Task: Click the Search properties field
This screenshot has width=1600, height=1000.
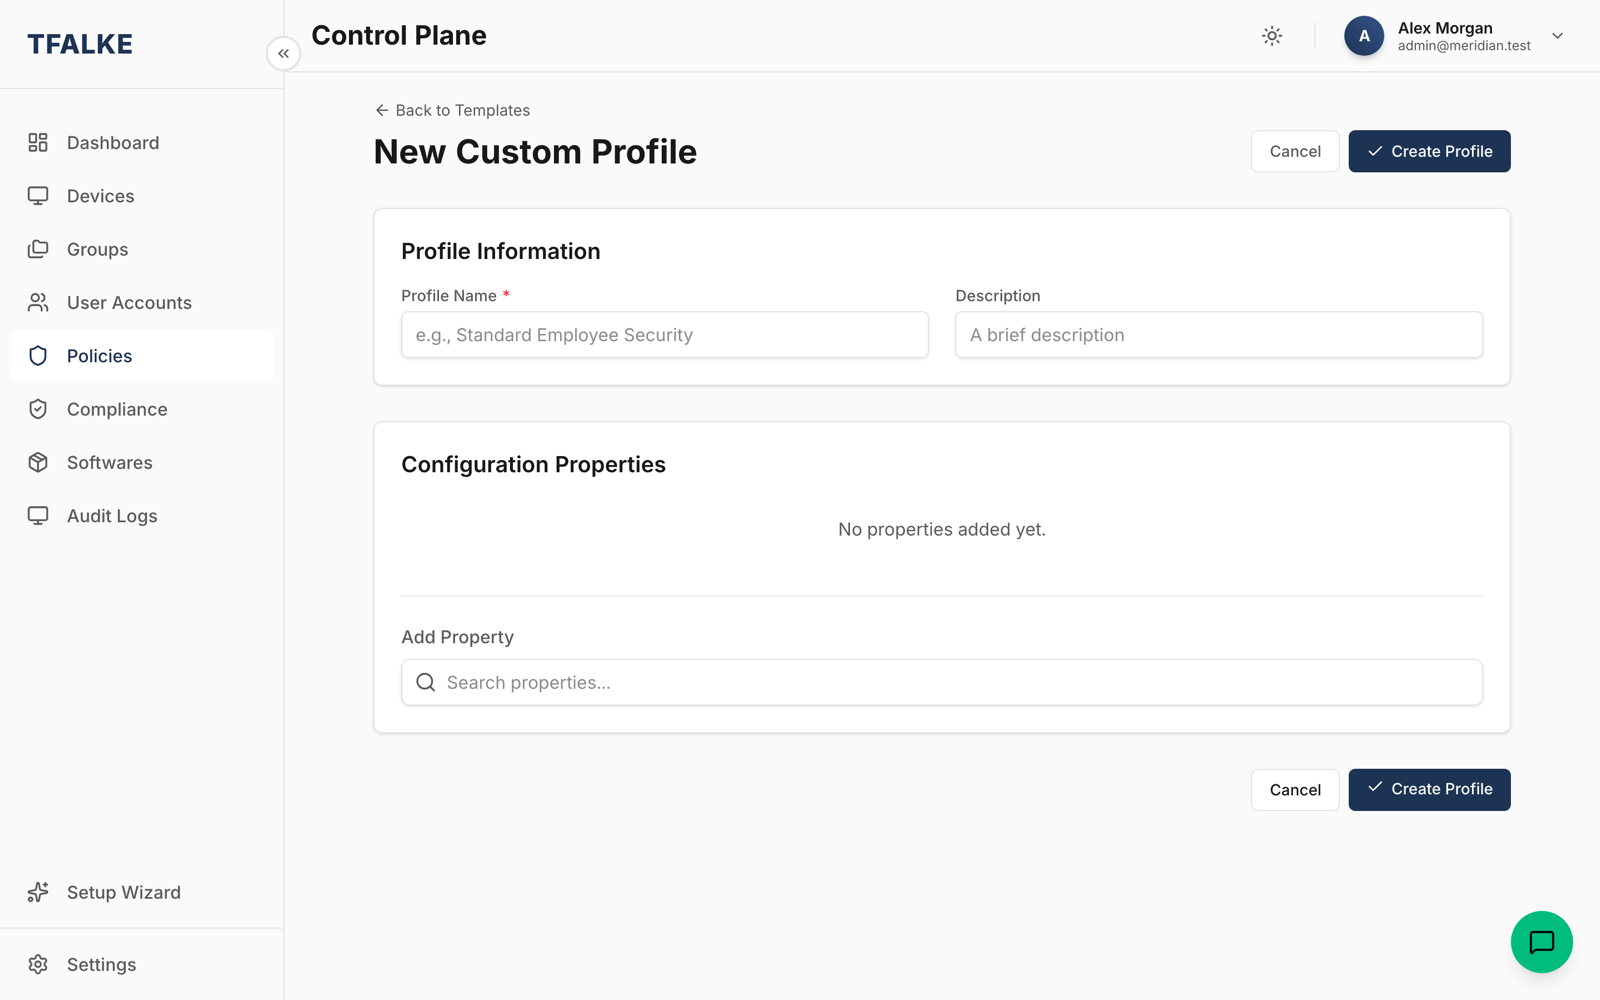Action: pyautogui.click(x=942, y=682)
